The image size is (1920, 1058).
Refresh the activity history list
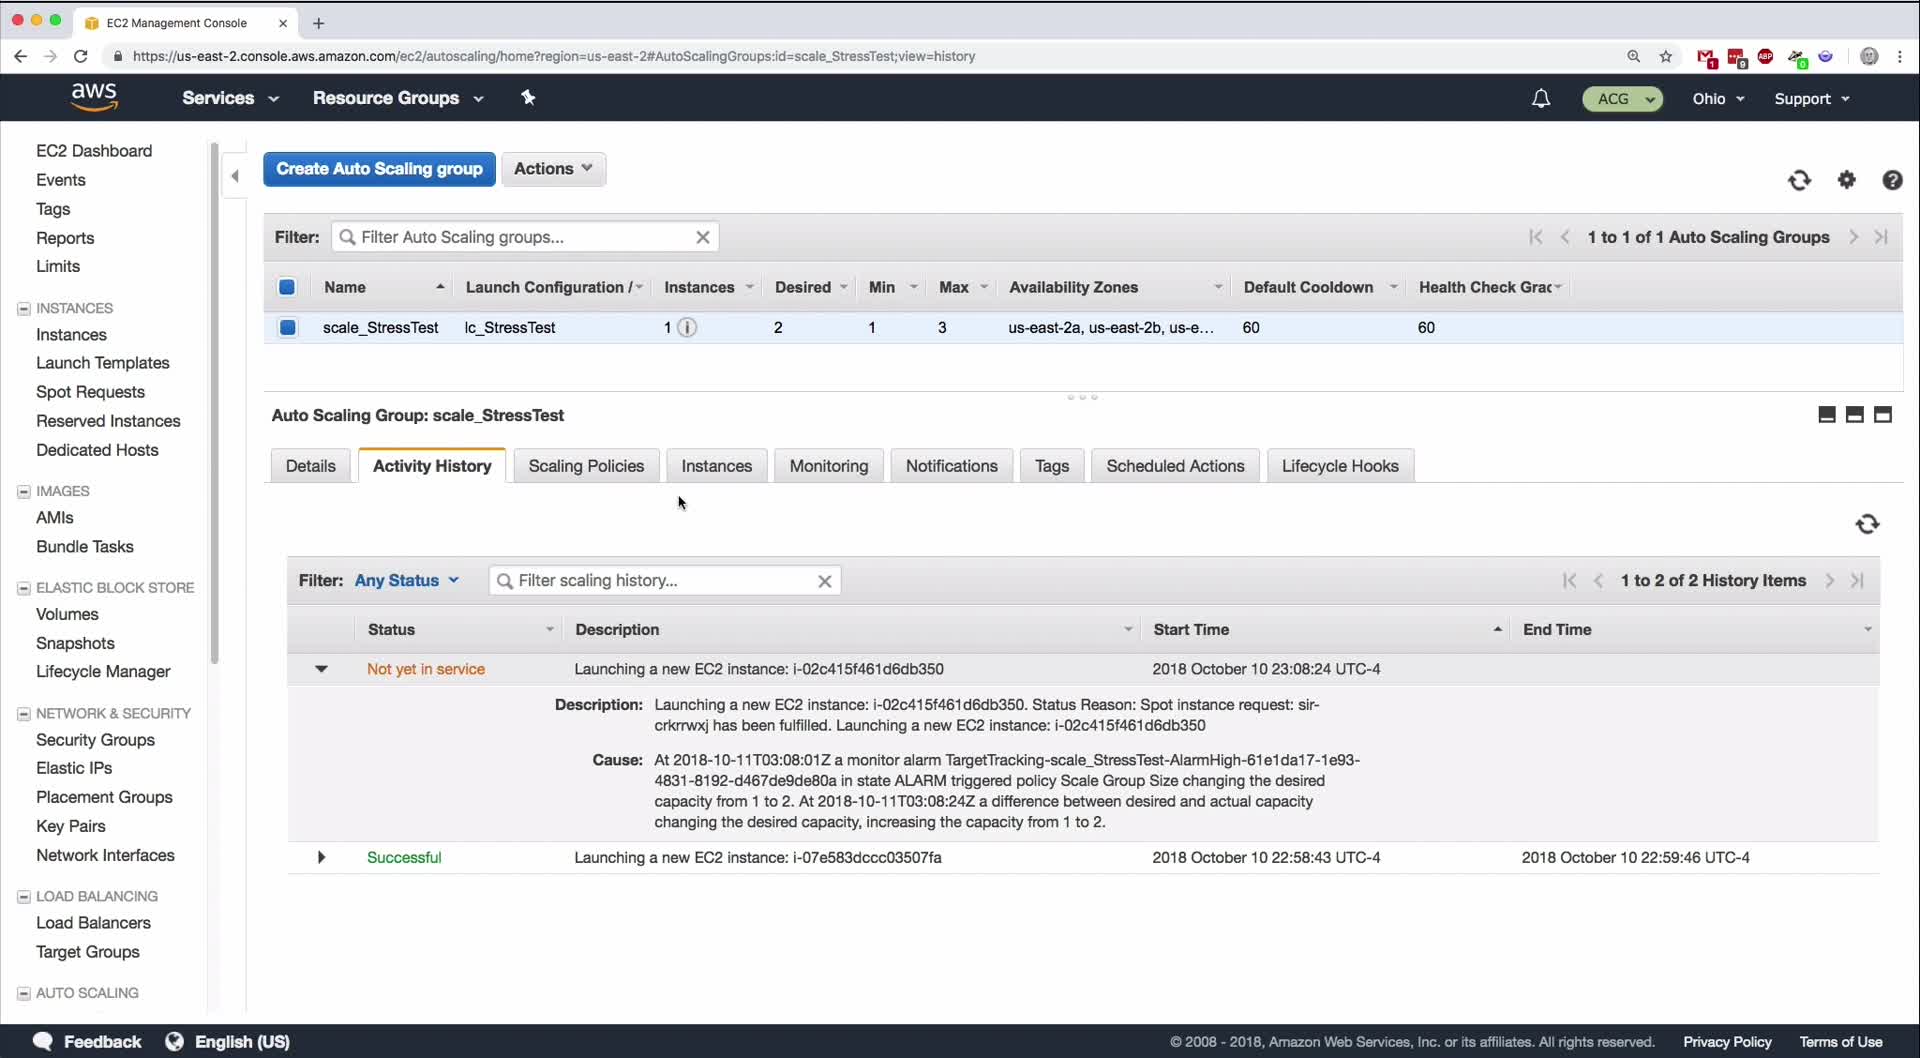(x=1867, y=524)
